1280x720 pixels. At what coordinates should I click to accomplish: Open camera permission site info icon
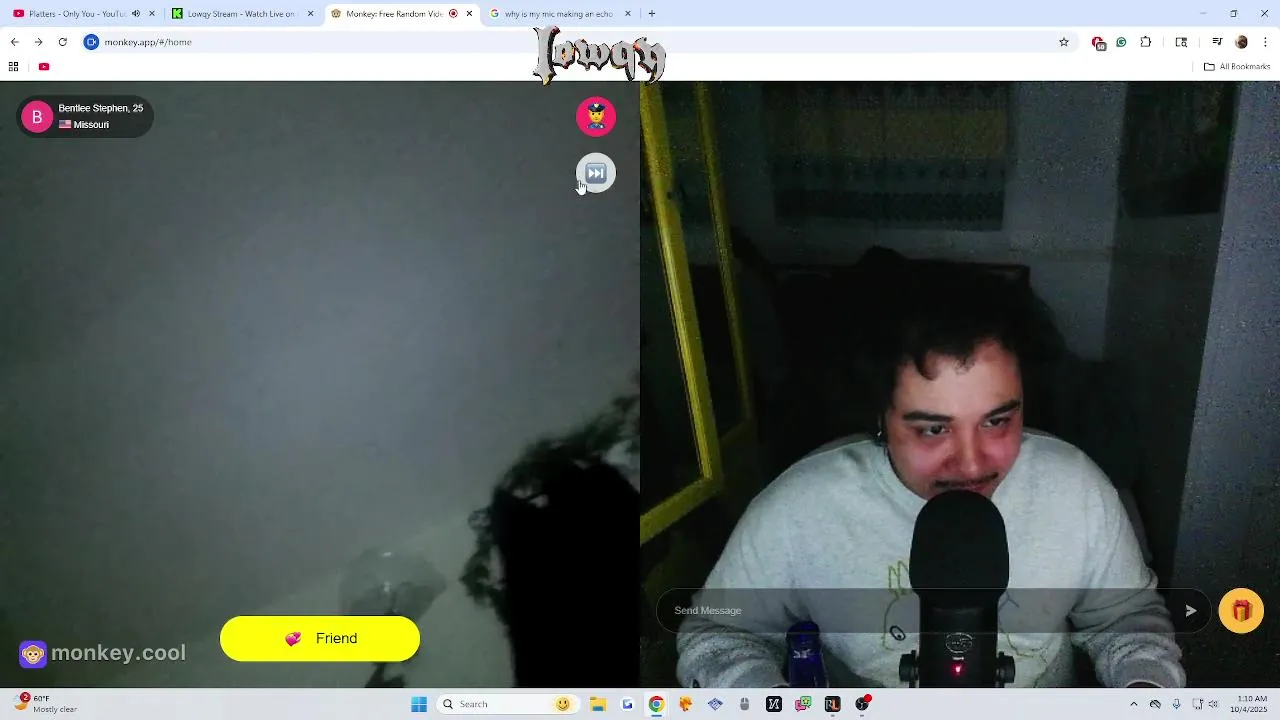point(91,42)
